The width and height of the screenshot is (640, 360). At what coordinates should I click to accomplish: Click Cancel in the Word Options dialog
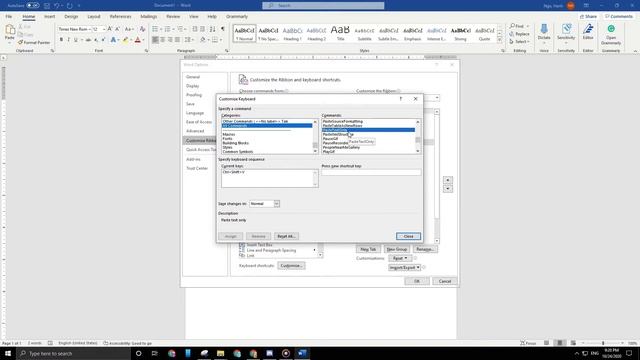pos(444,281)
